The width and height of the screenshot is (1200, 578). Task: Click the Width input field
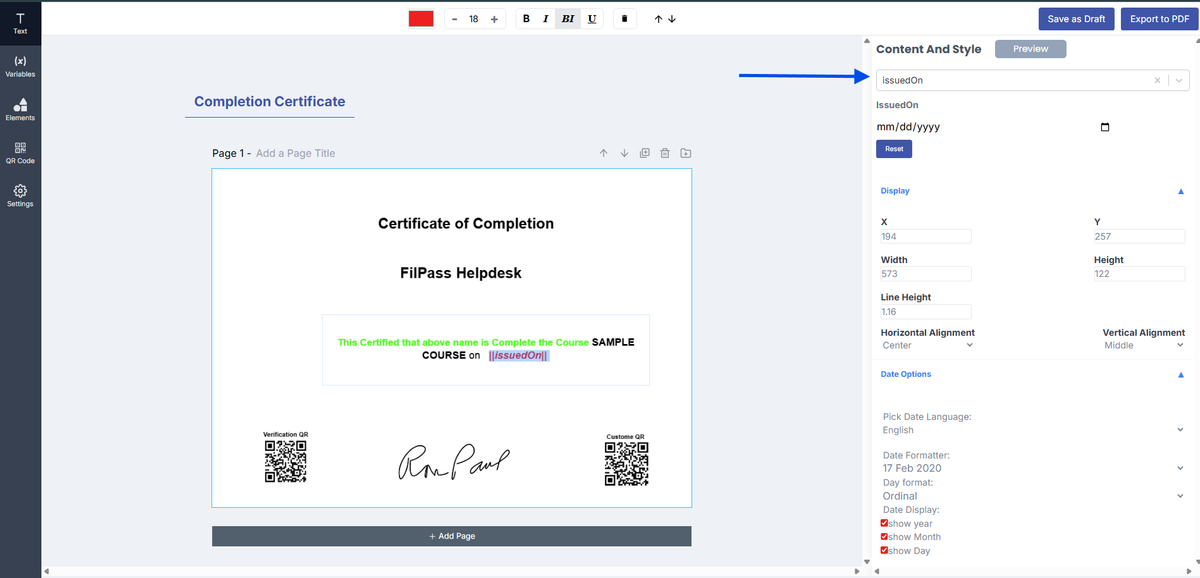click(x=925, y=274)
